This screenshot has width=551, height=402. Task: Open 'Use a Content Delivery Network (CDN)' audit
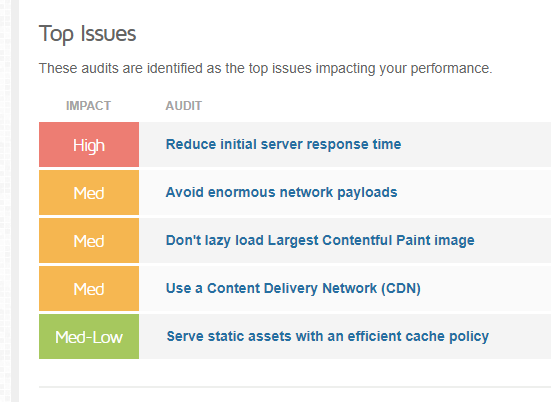click(293, 288)
